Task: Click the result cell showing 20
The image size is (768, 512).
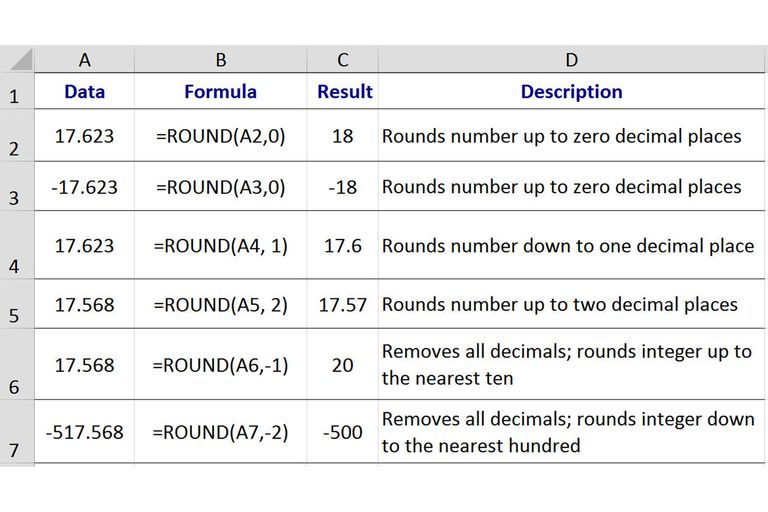Action: point(342,365)
